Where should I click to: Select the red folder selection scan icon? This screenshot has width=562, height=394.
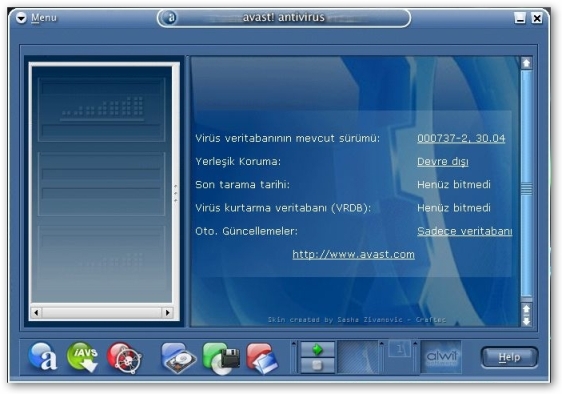pos(262,358)
